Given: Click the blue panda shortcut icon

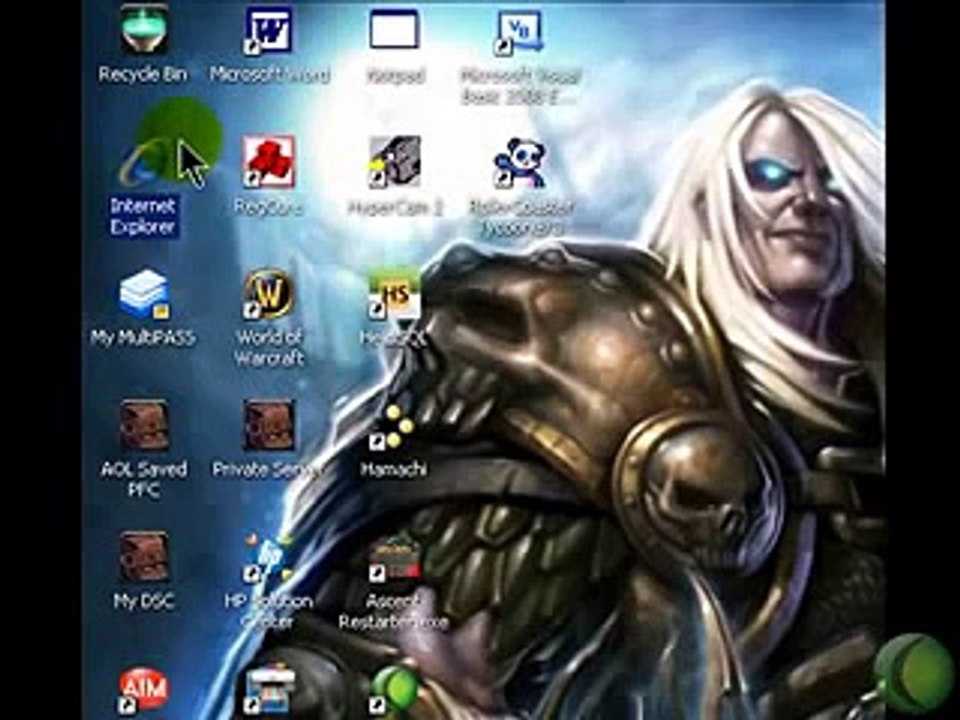Looking at the screenshot, I should pos(519,163).
